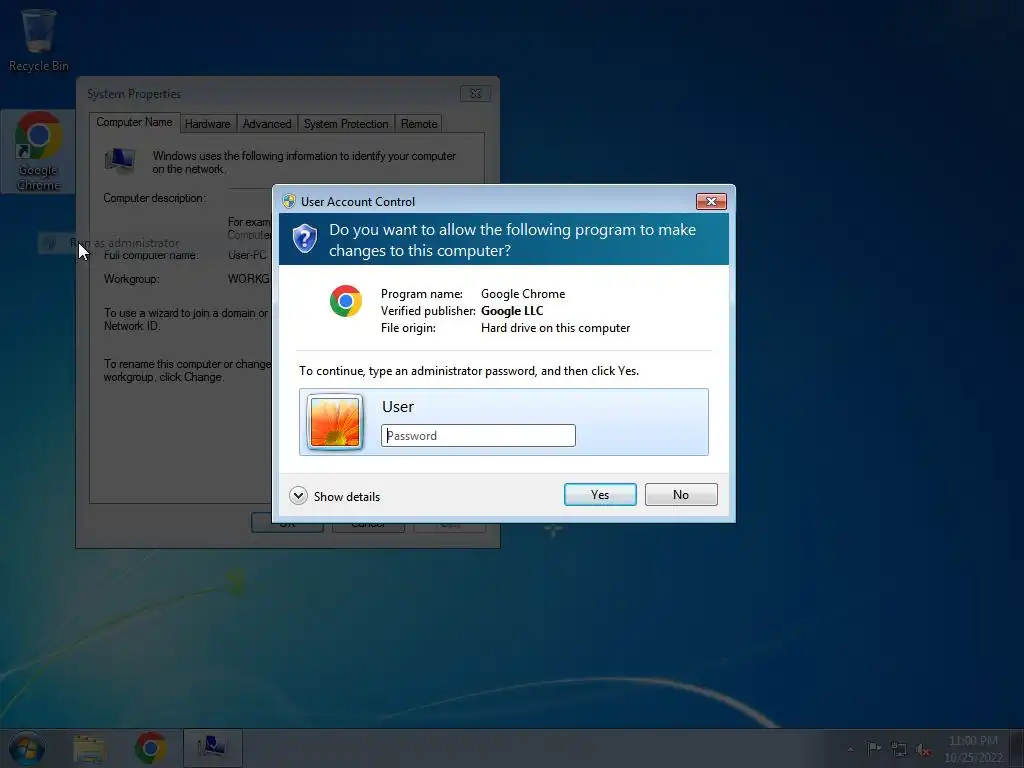Click No in the User Account Control dialog
This screenshot has height=768, width=1024.
(680, 494)
